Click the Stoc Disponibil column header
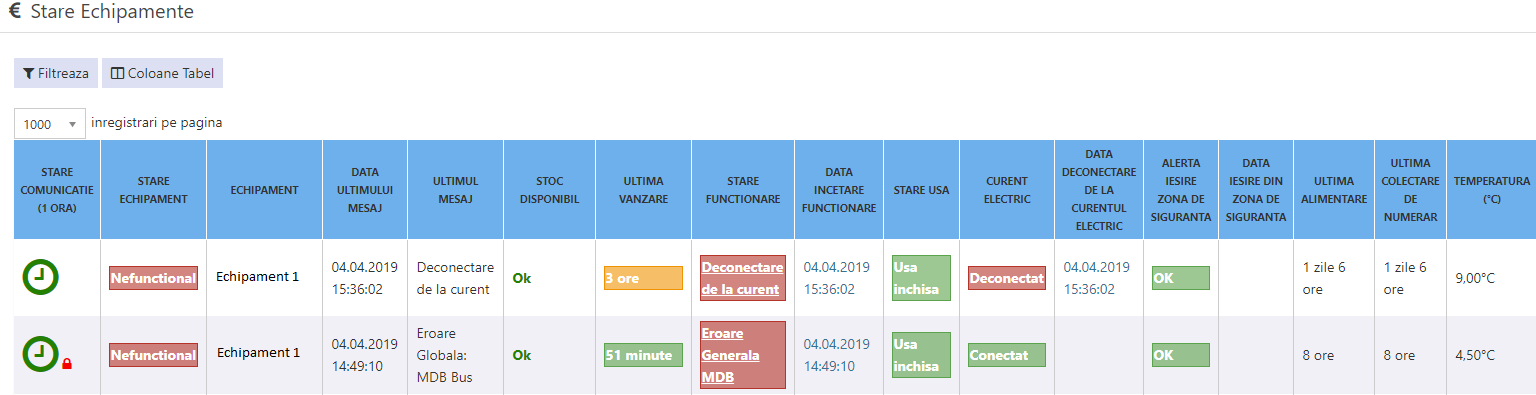The image size is (1536, 395). coord(549,190)
